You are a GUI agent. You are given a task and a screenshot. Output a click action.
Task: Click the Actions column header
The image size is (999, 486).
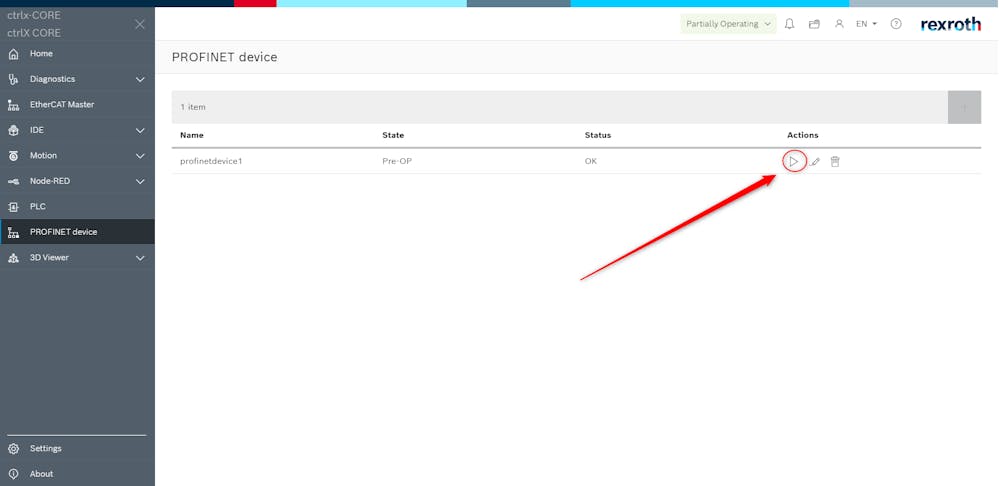(803, 135)
